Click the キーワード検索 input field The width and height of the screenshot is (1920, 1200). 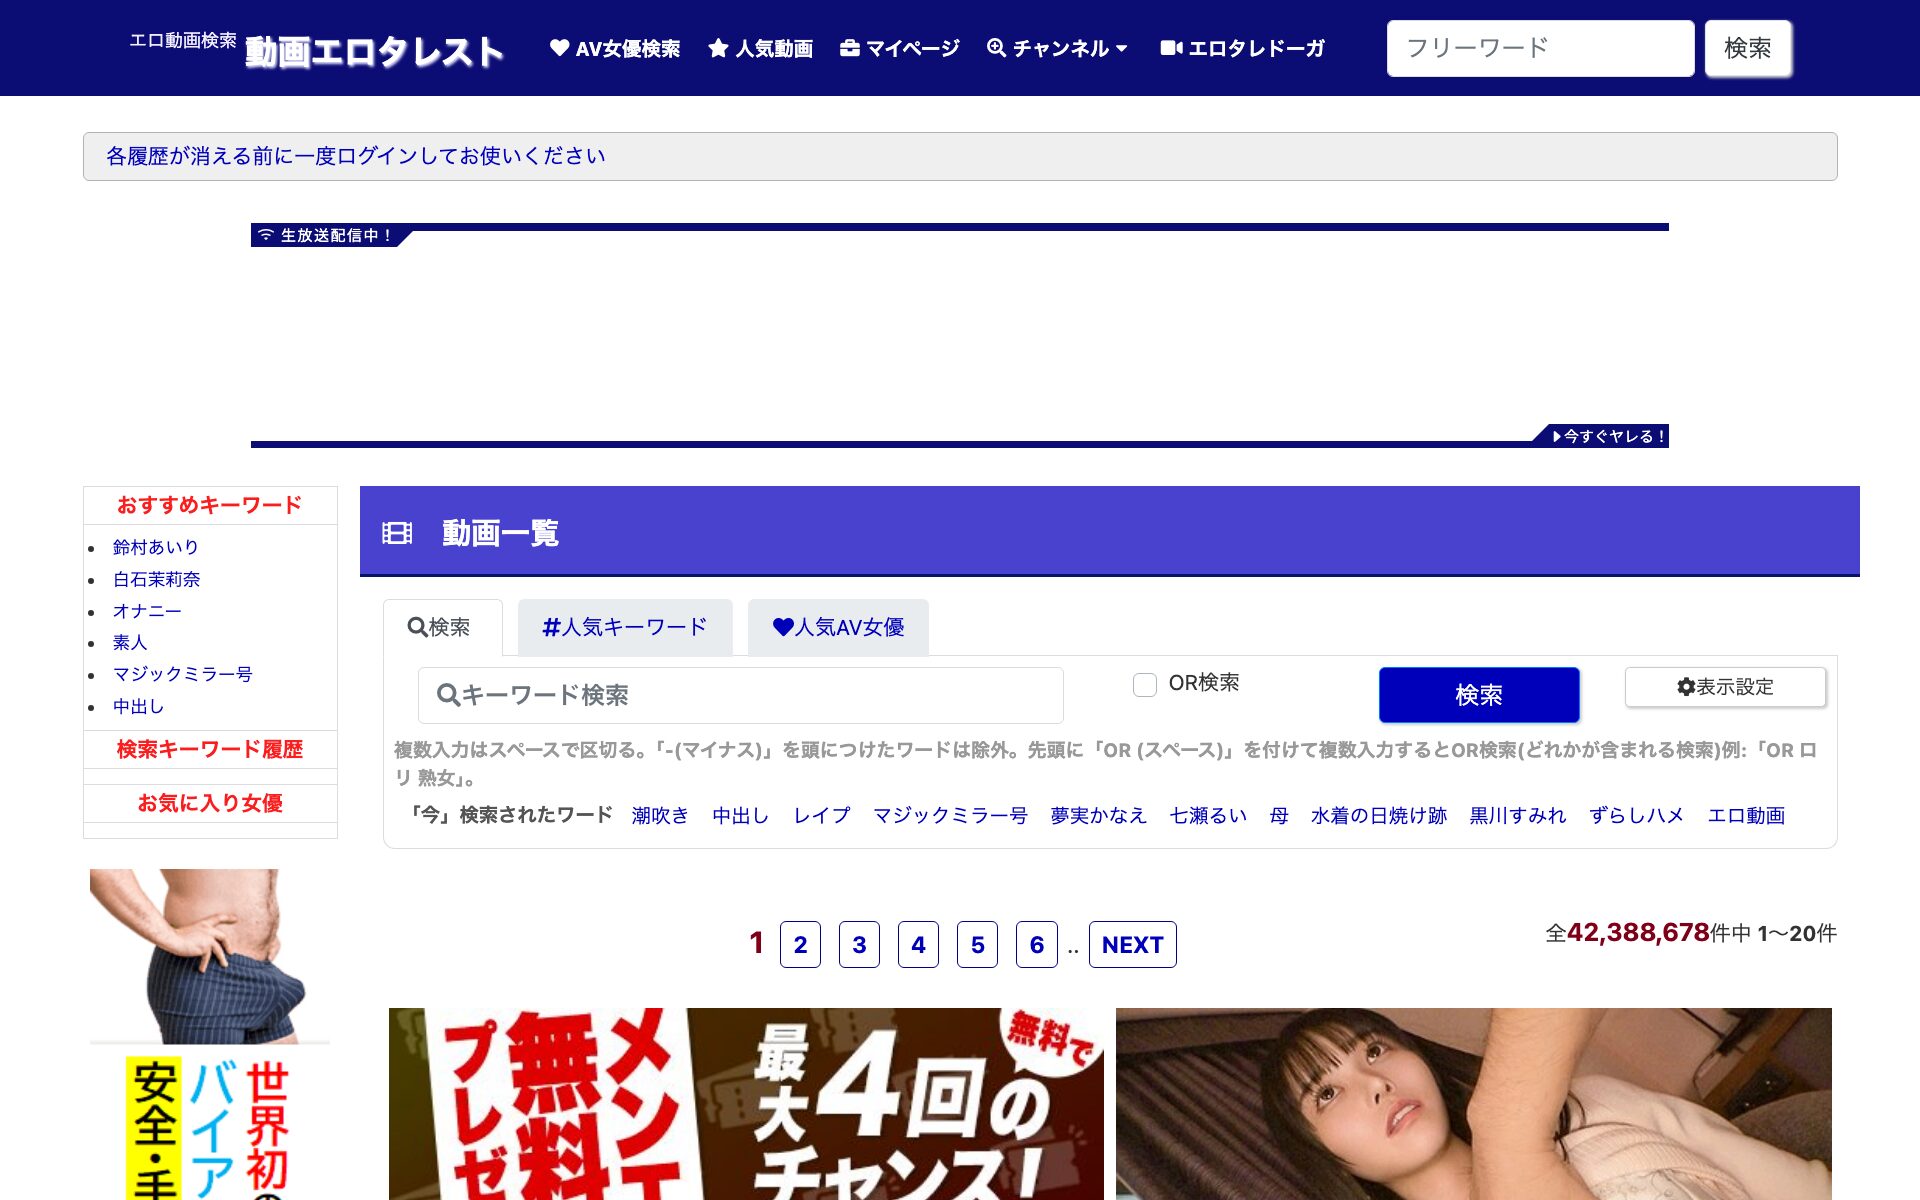740,695
